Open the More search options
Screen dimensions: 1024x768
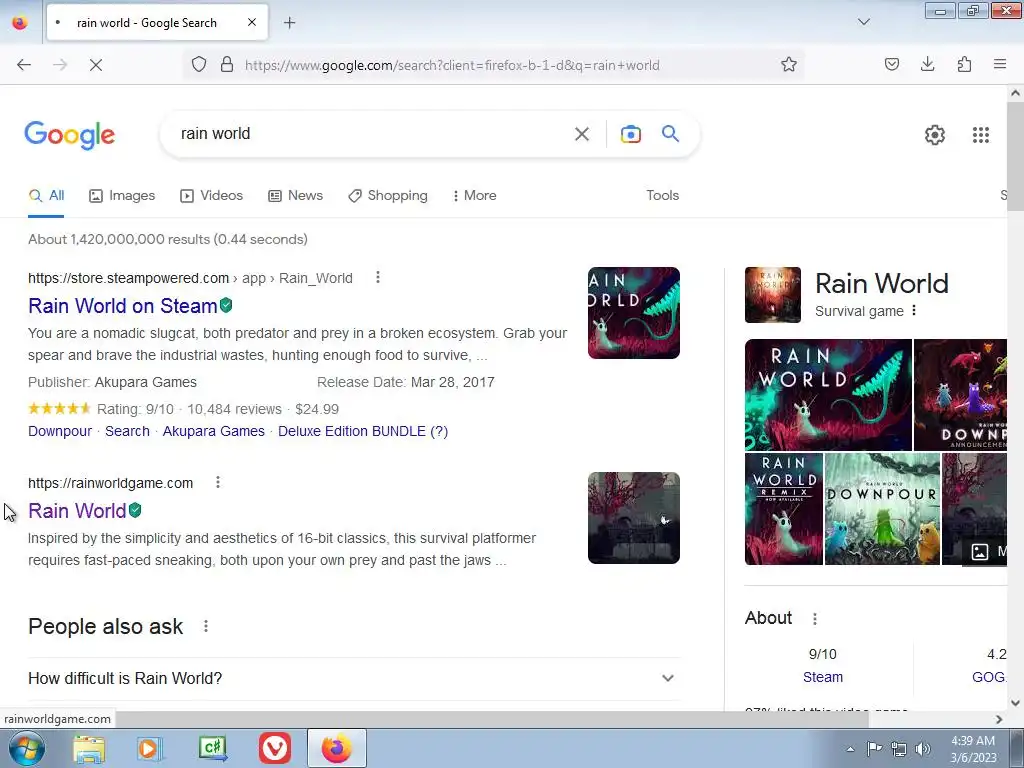[x=475, y=196]
